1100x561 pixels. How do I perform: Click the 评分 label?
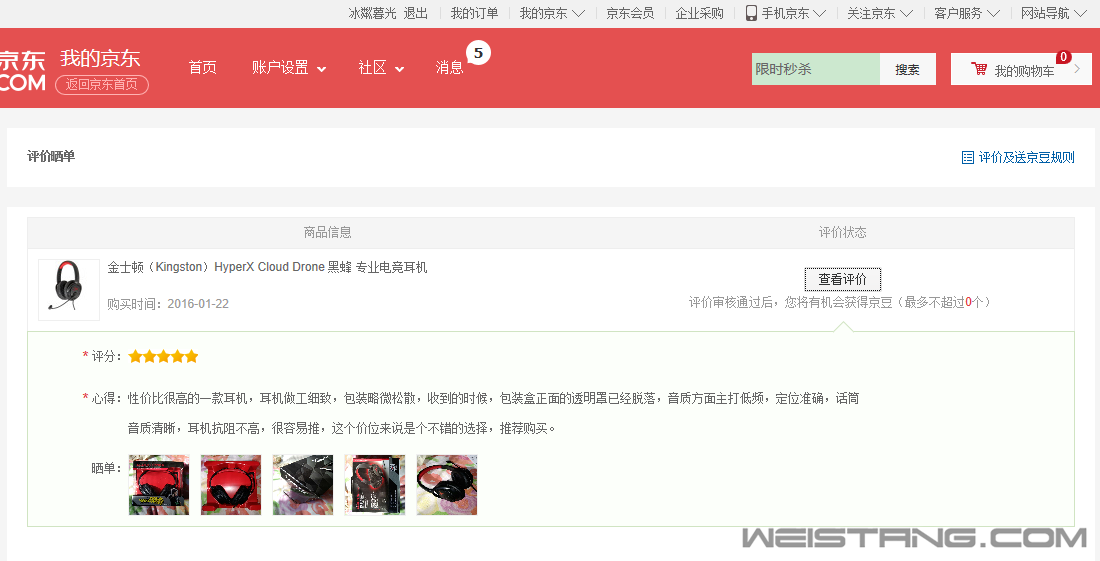click(107, 356)
